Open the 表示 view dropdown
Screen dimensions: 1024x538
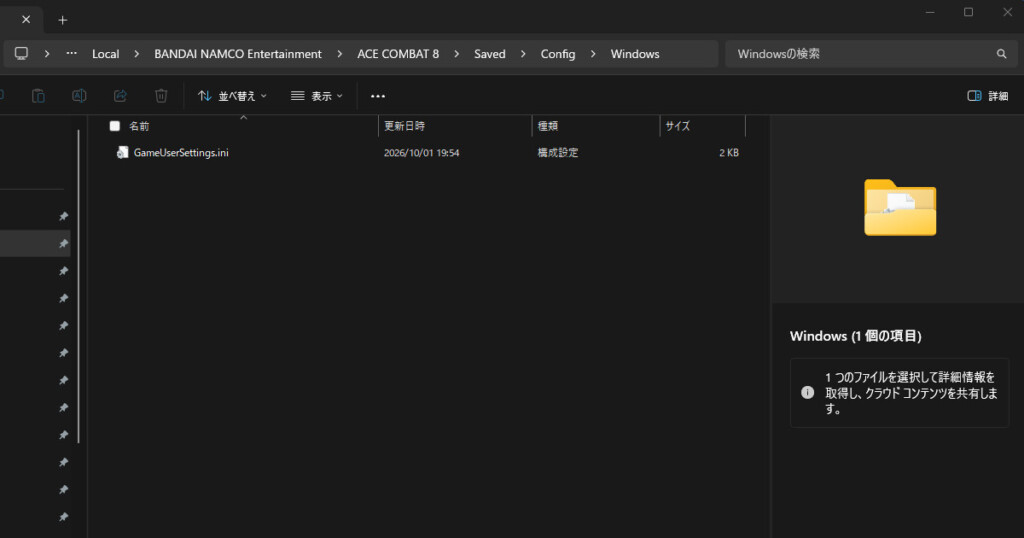point(317,96)
